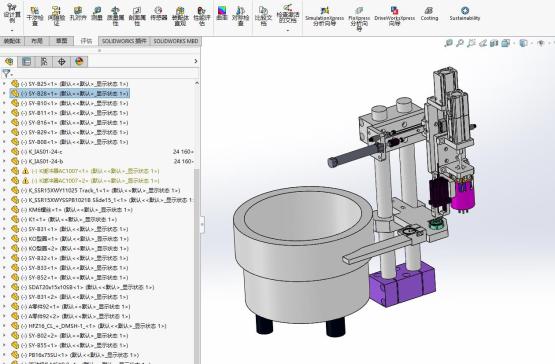Open the Costing tool

click(x=429, y=13)
